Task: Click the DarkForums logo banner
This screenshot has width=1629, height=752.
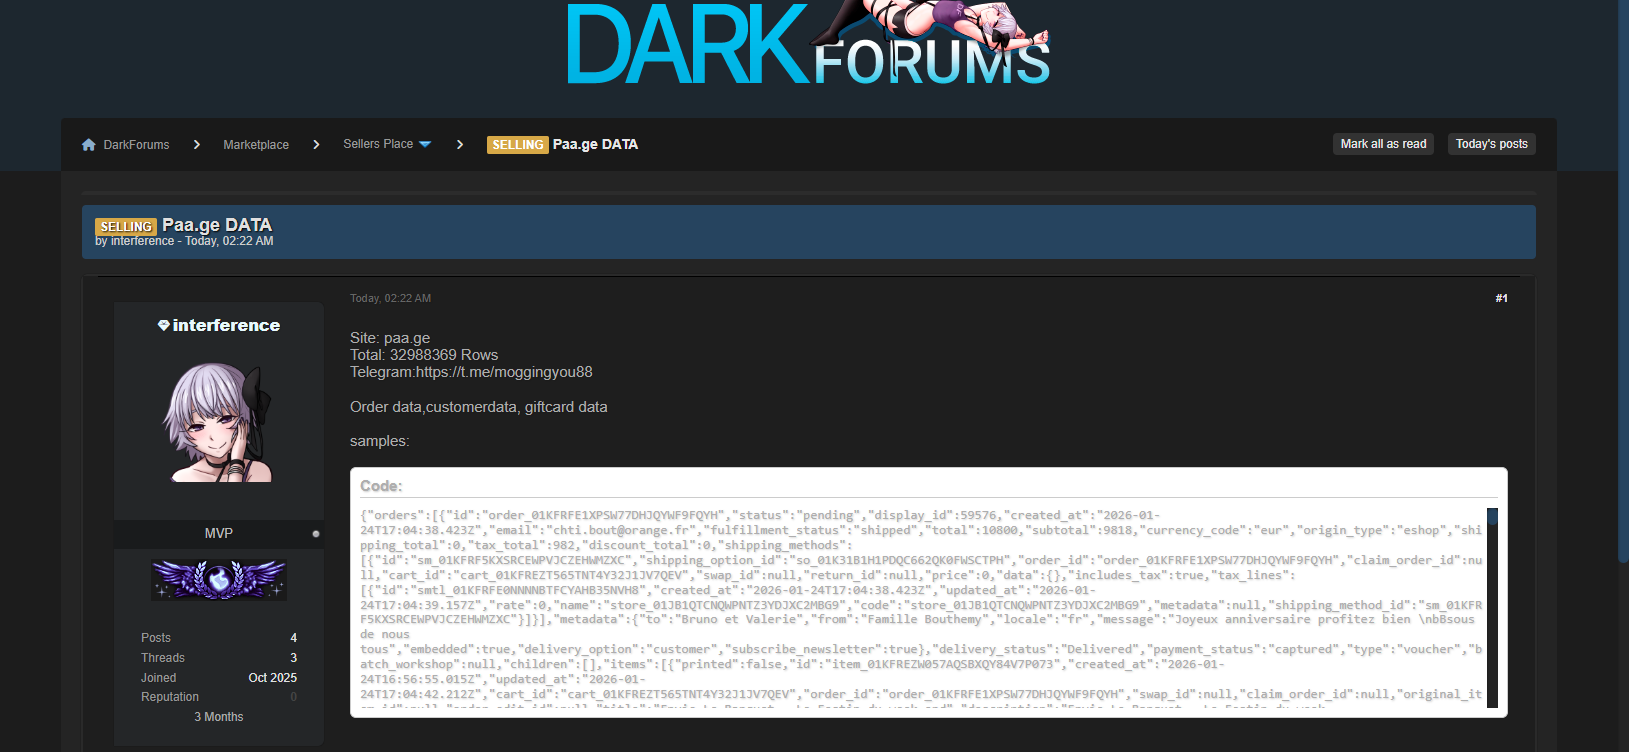Action: (x=808, y=44)
